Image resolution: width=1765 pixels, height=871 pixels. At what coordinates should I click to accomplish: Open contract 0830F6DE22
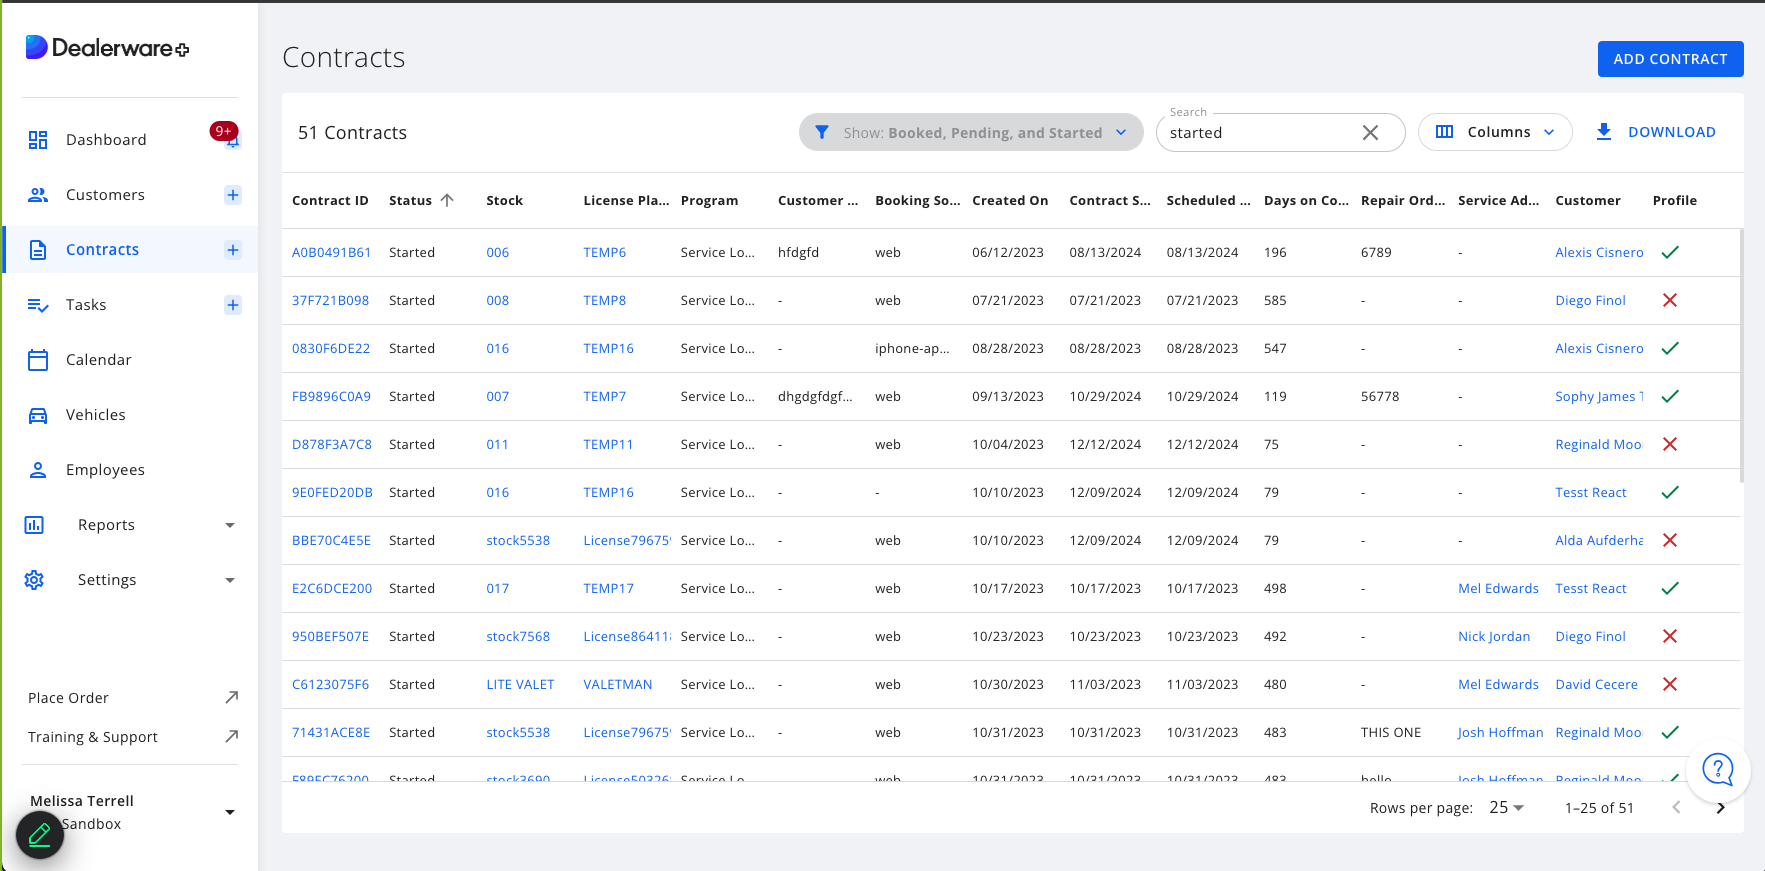tap(331, 348)
